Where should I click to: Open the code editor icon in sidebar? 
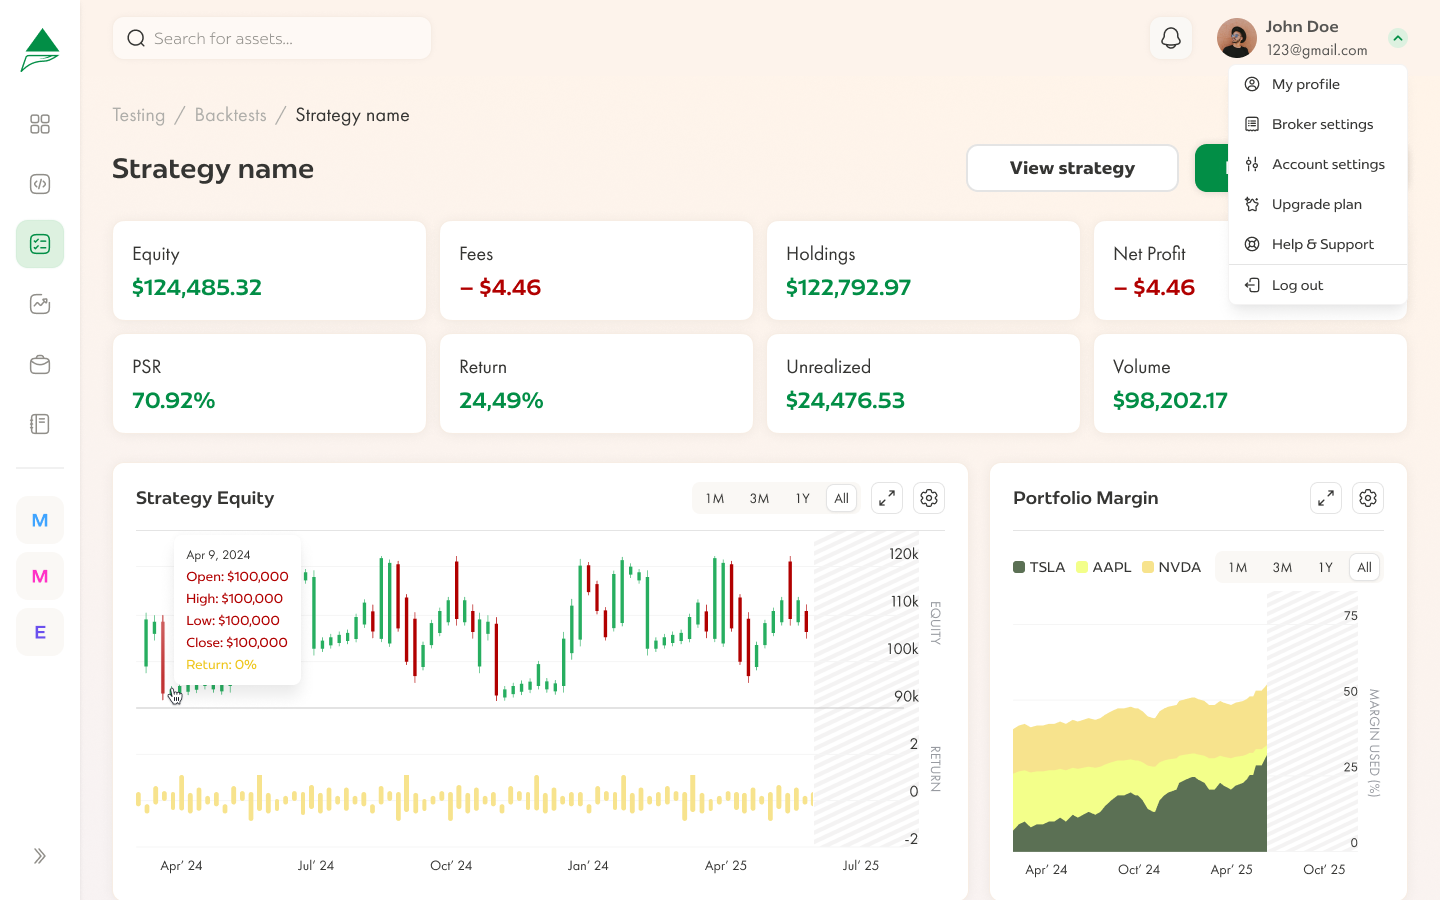point(40,184)
